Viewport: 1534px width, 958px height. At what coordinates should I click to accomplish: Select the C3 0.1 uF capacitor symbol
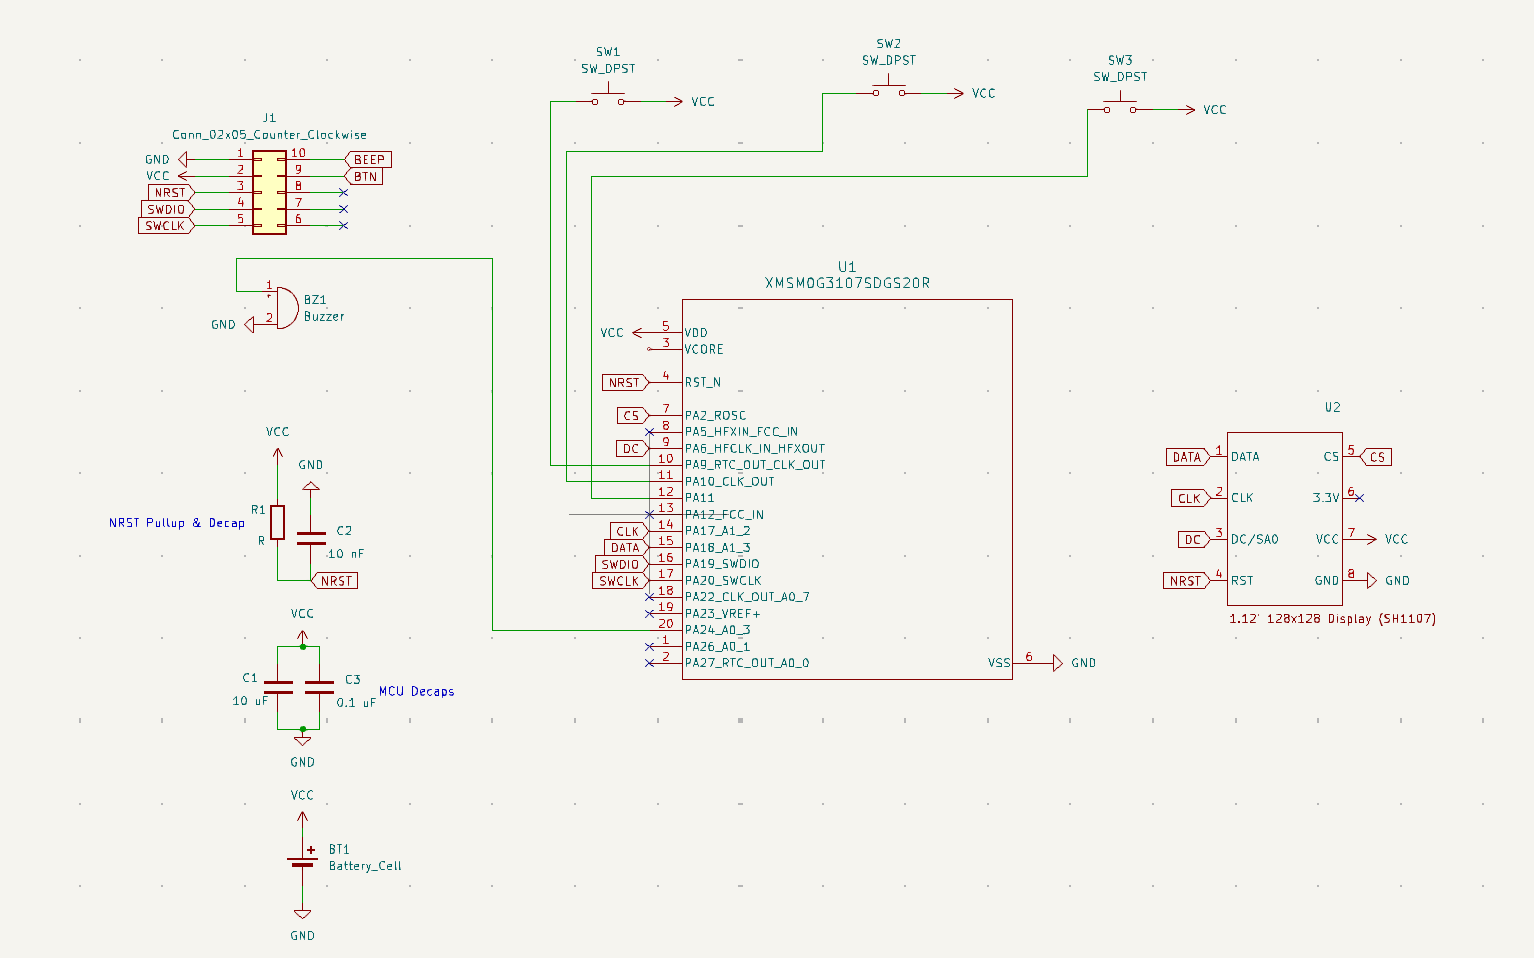319,688
